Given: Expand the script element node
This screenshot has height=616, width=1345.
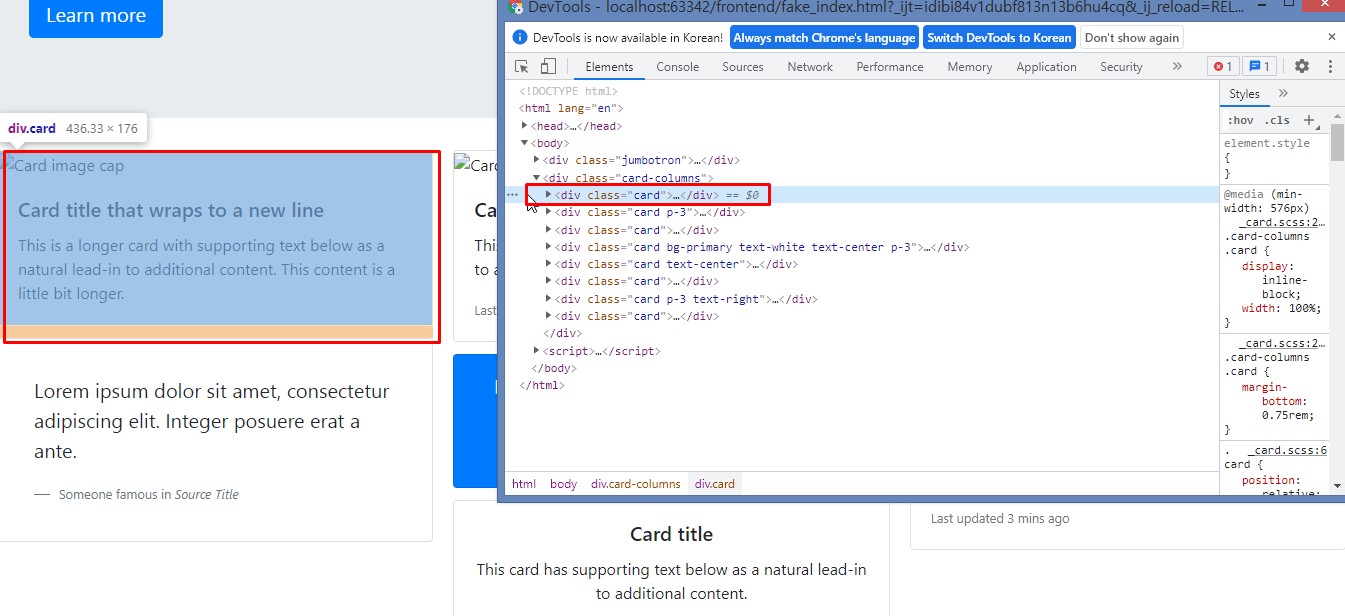Looking at the screenshot, I should point(538,351).
